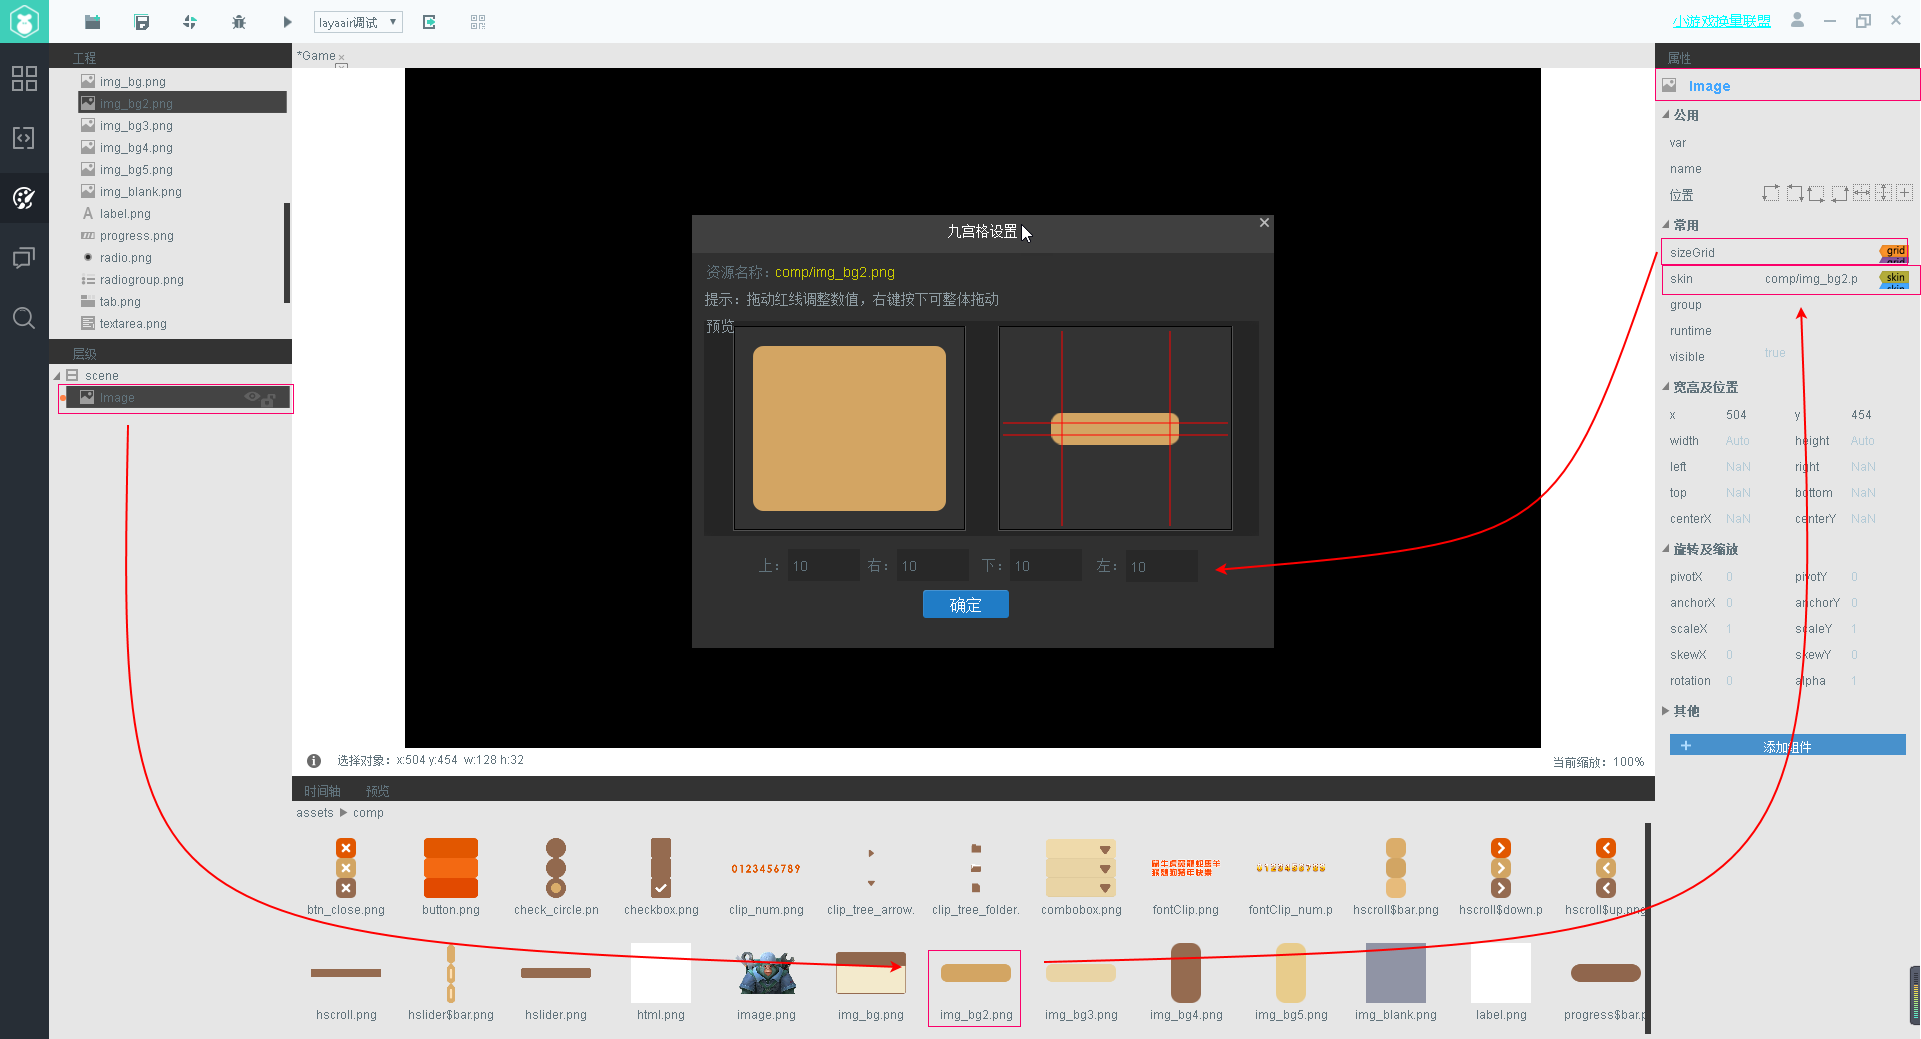Toggle visibility eye of the Image layer
The height and width of the screenshot is (1039, 1921).
(x=252, y=397)
